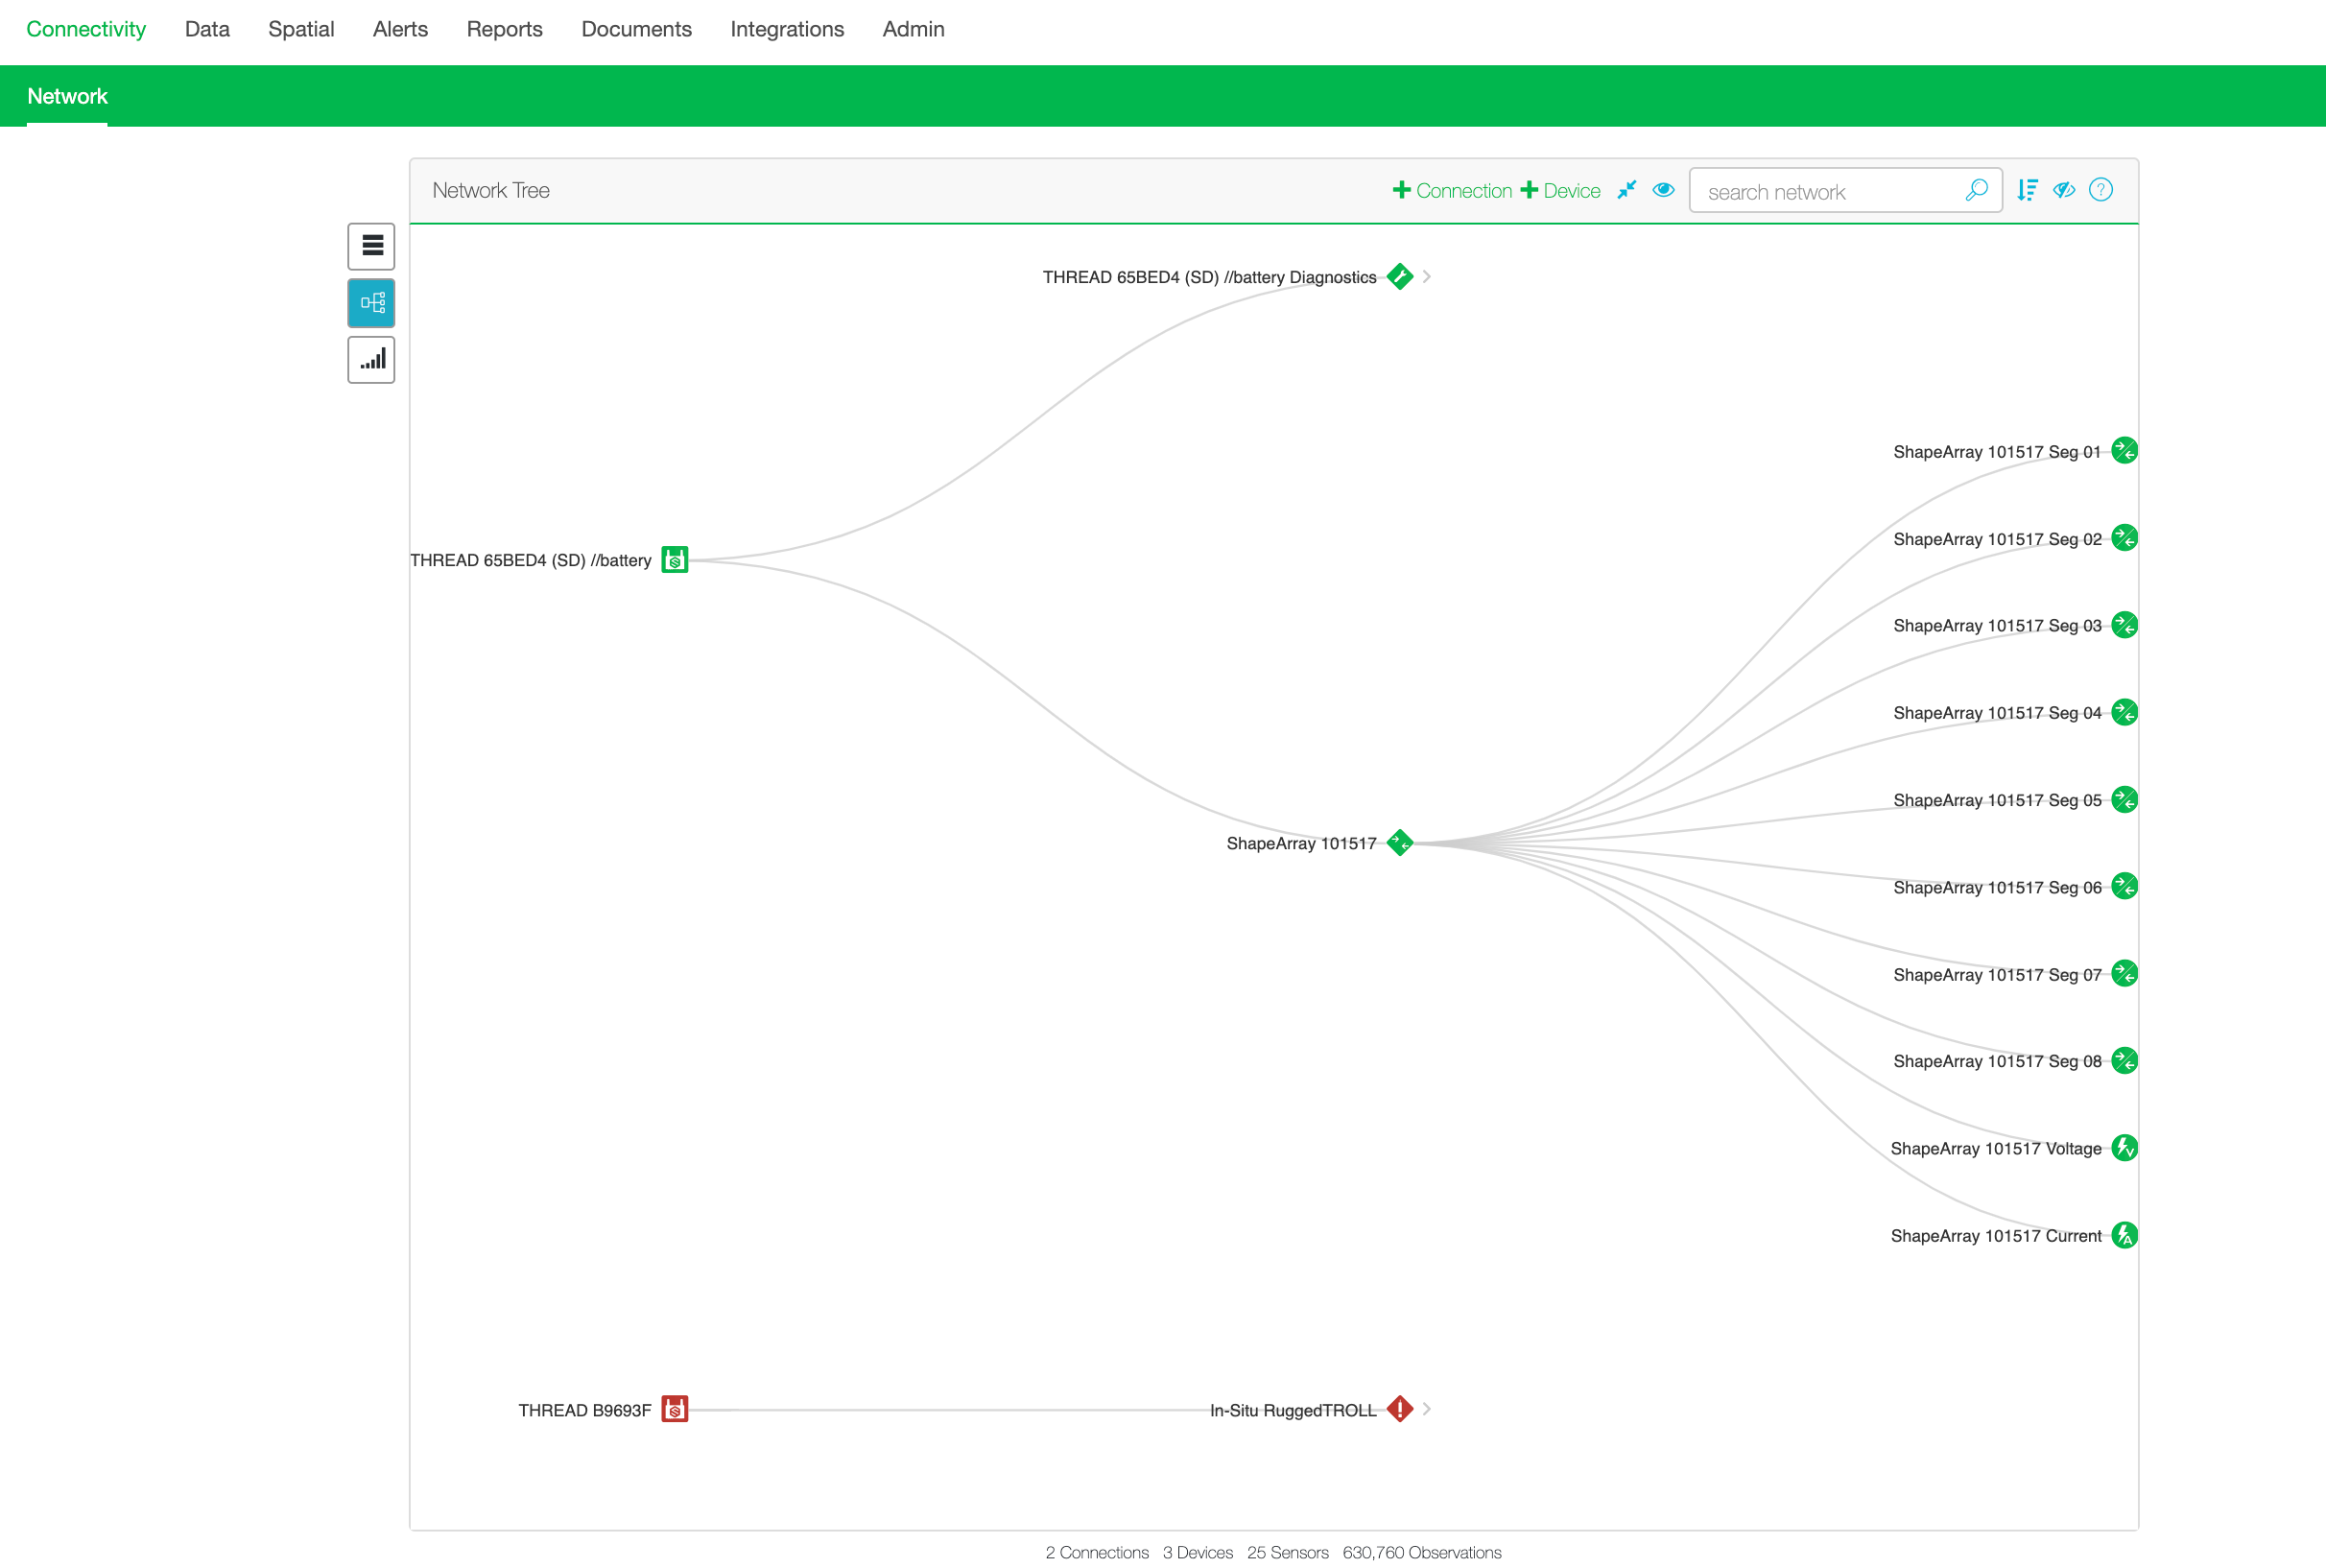Click the search magnifier icon
Image resolution: width=2326 pixels, height=1568 pixels.
click(1976, 190)
